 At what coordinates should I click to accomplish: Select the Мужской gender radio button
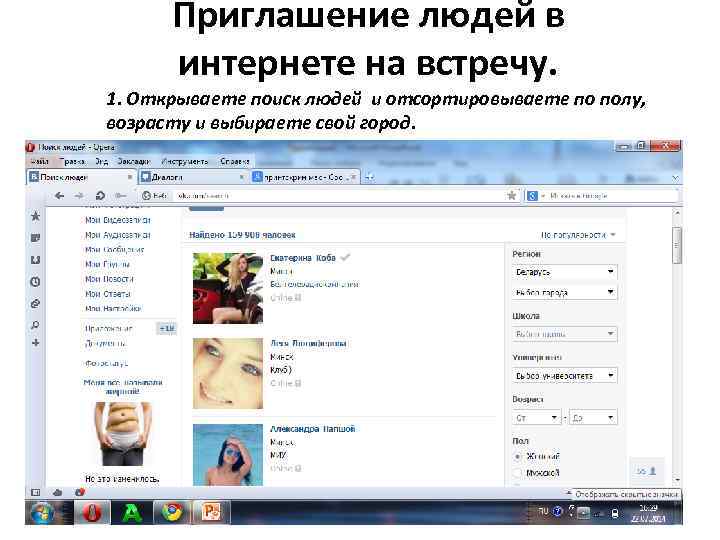518,472
